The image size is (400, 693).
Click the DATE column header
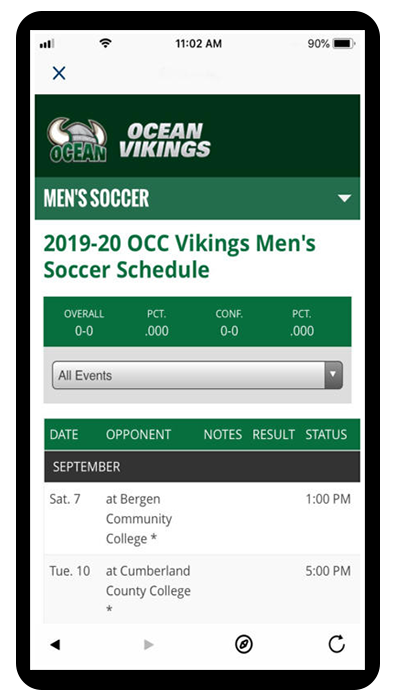point(64,434)
